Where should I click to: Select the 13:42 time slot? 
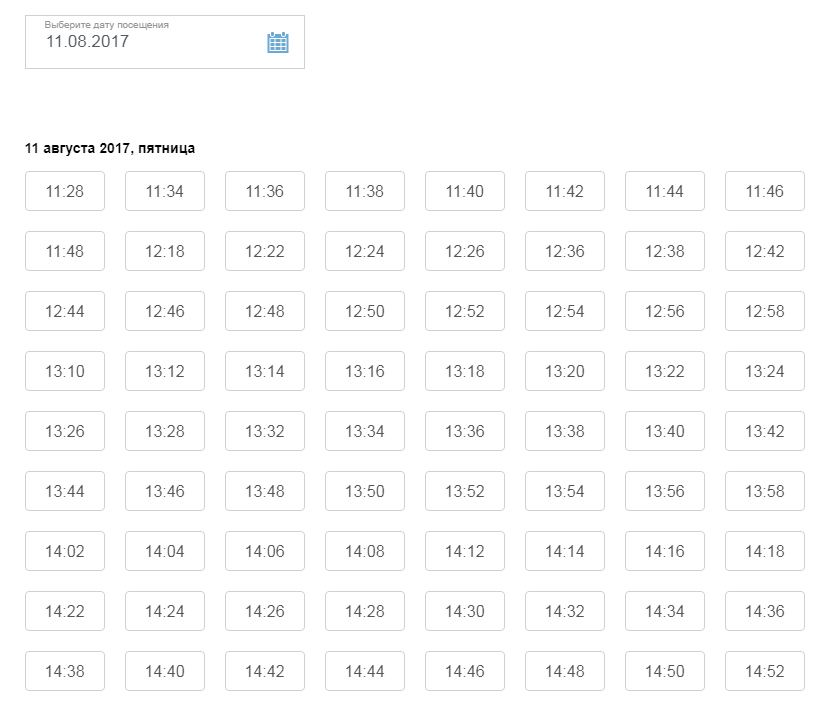click(764, 431)
